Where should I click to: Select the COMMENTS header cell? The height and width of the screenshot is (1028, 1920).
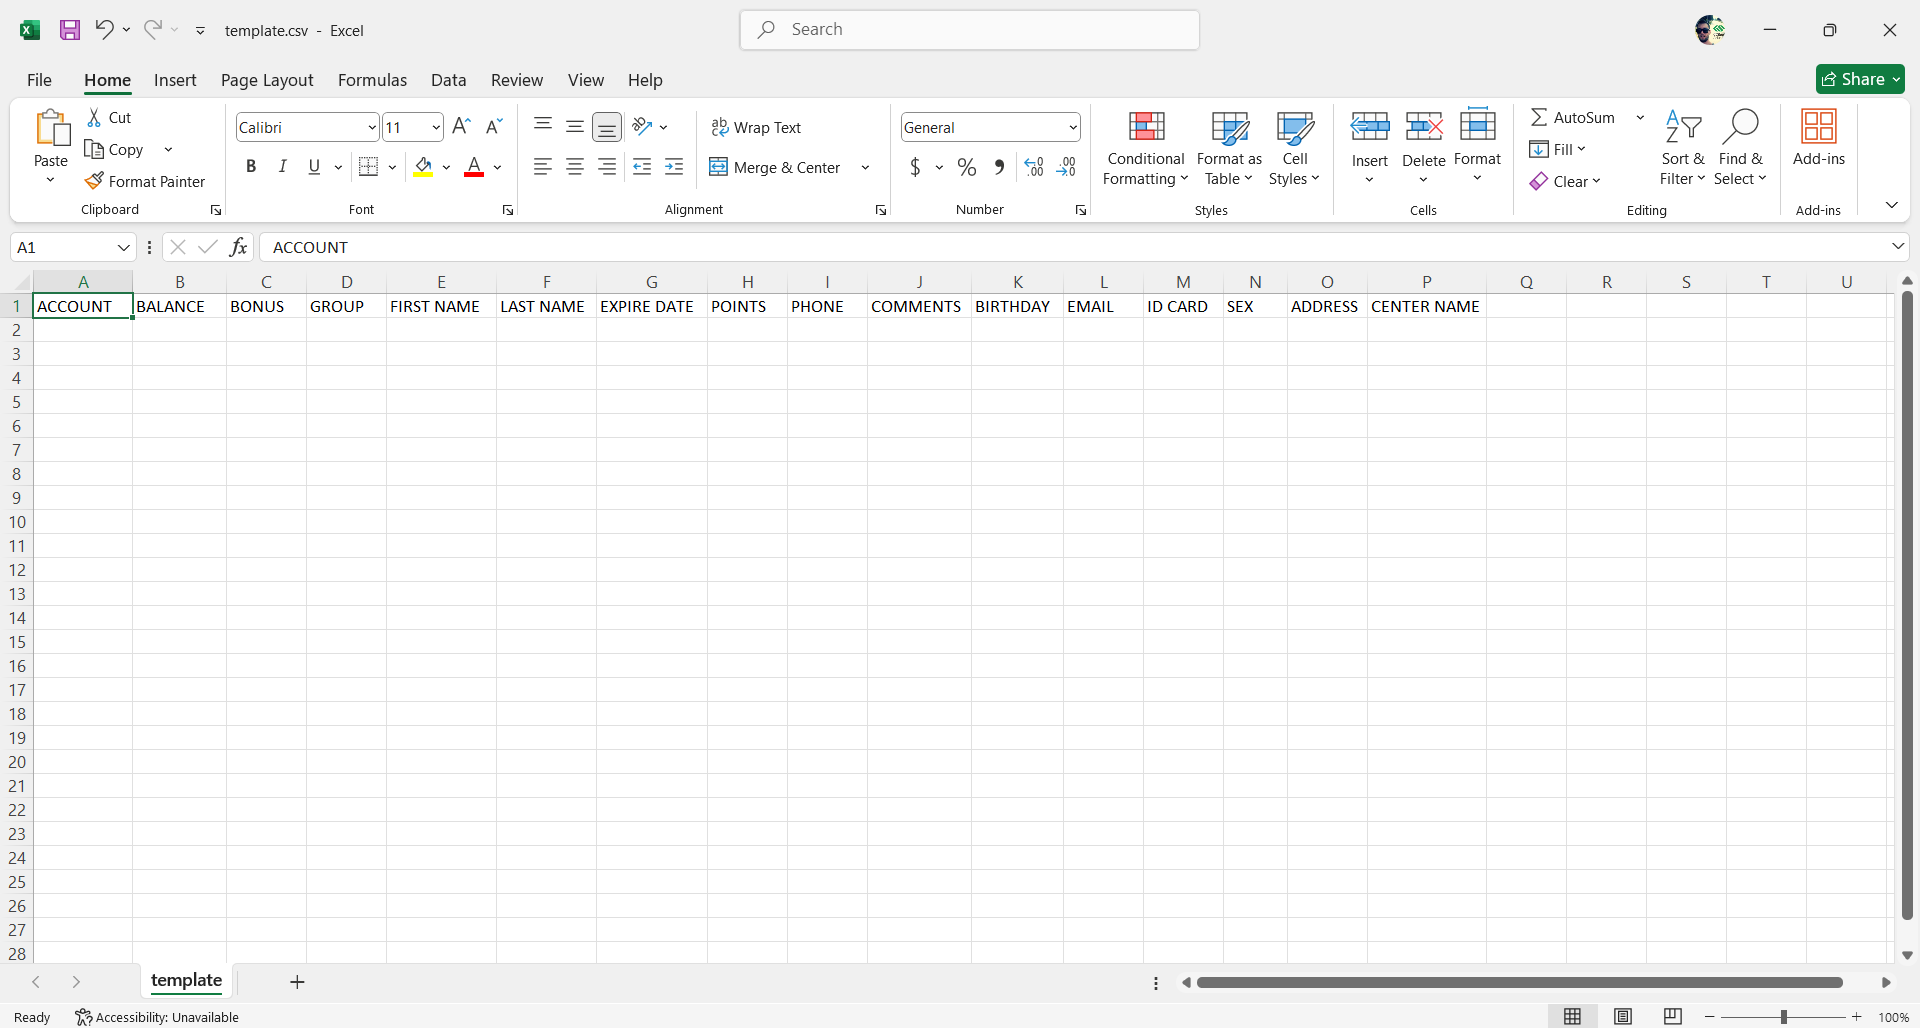click(916, 306)
